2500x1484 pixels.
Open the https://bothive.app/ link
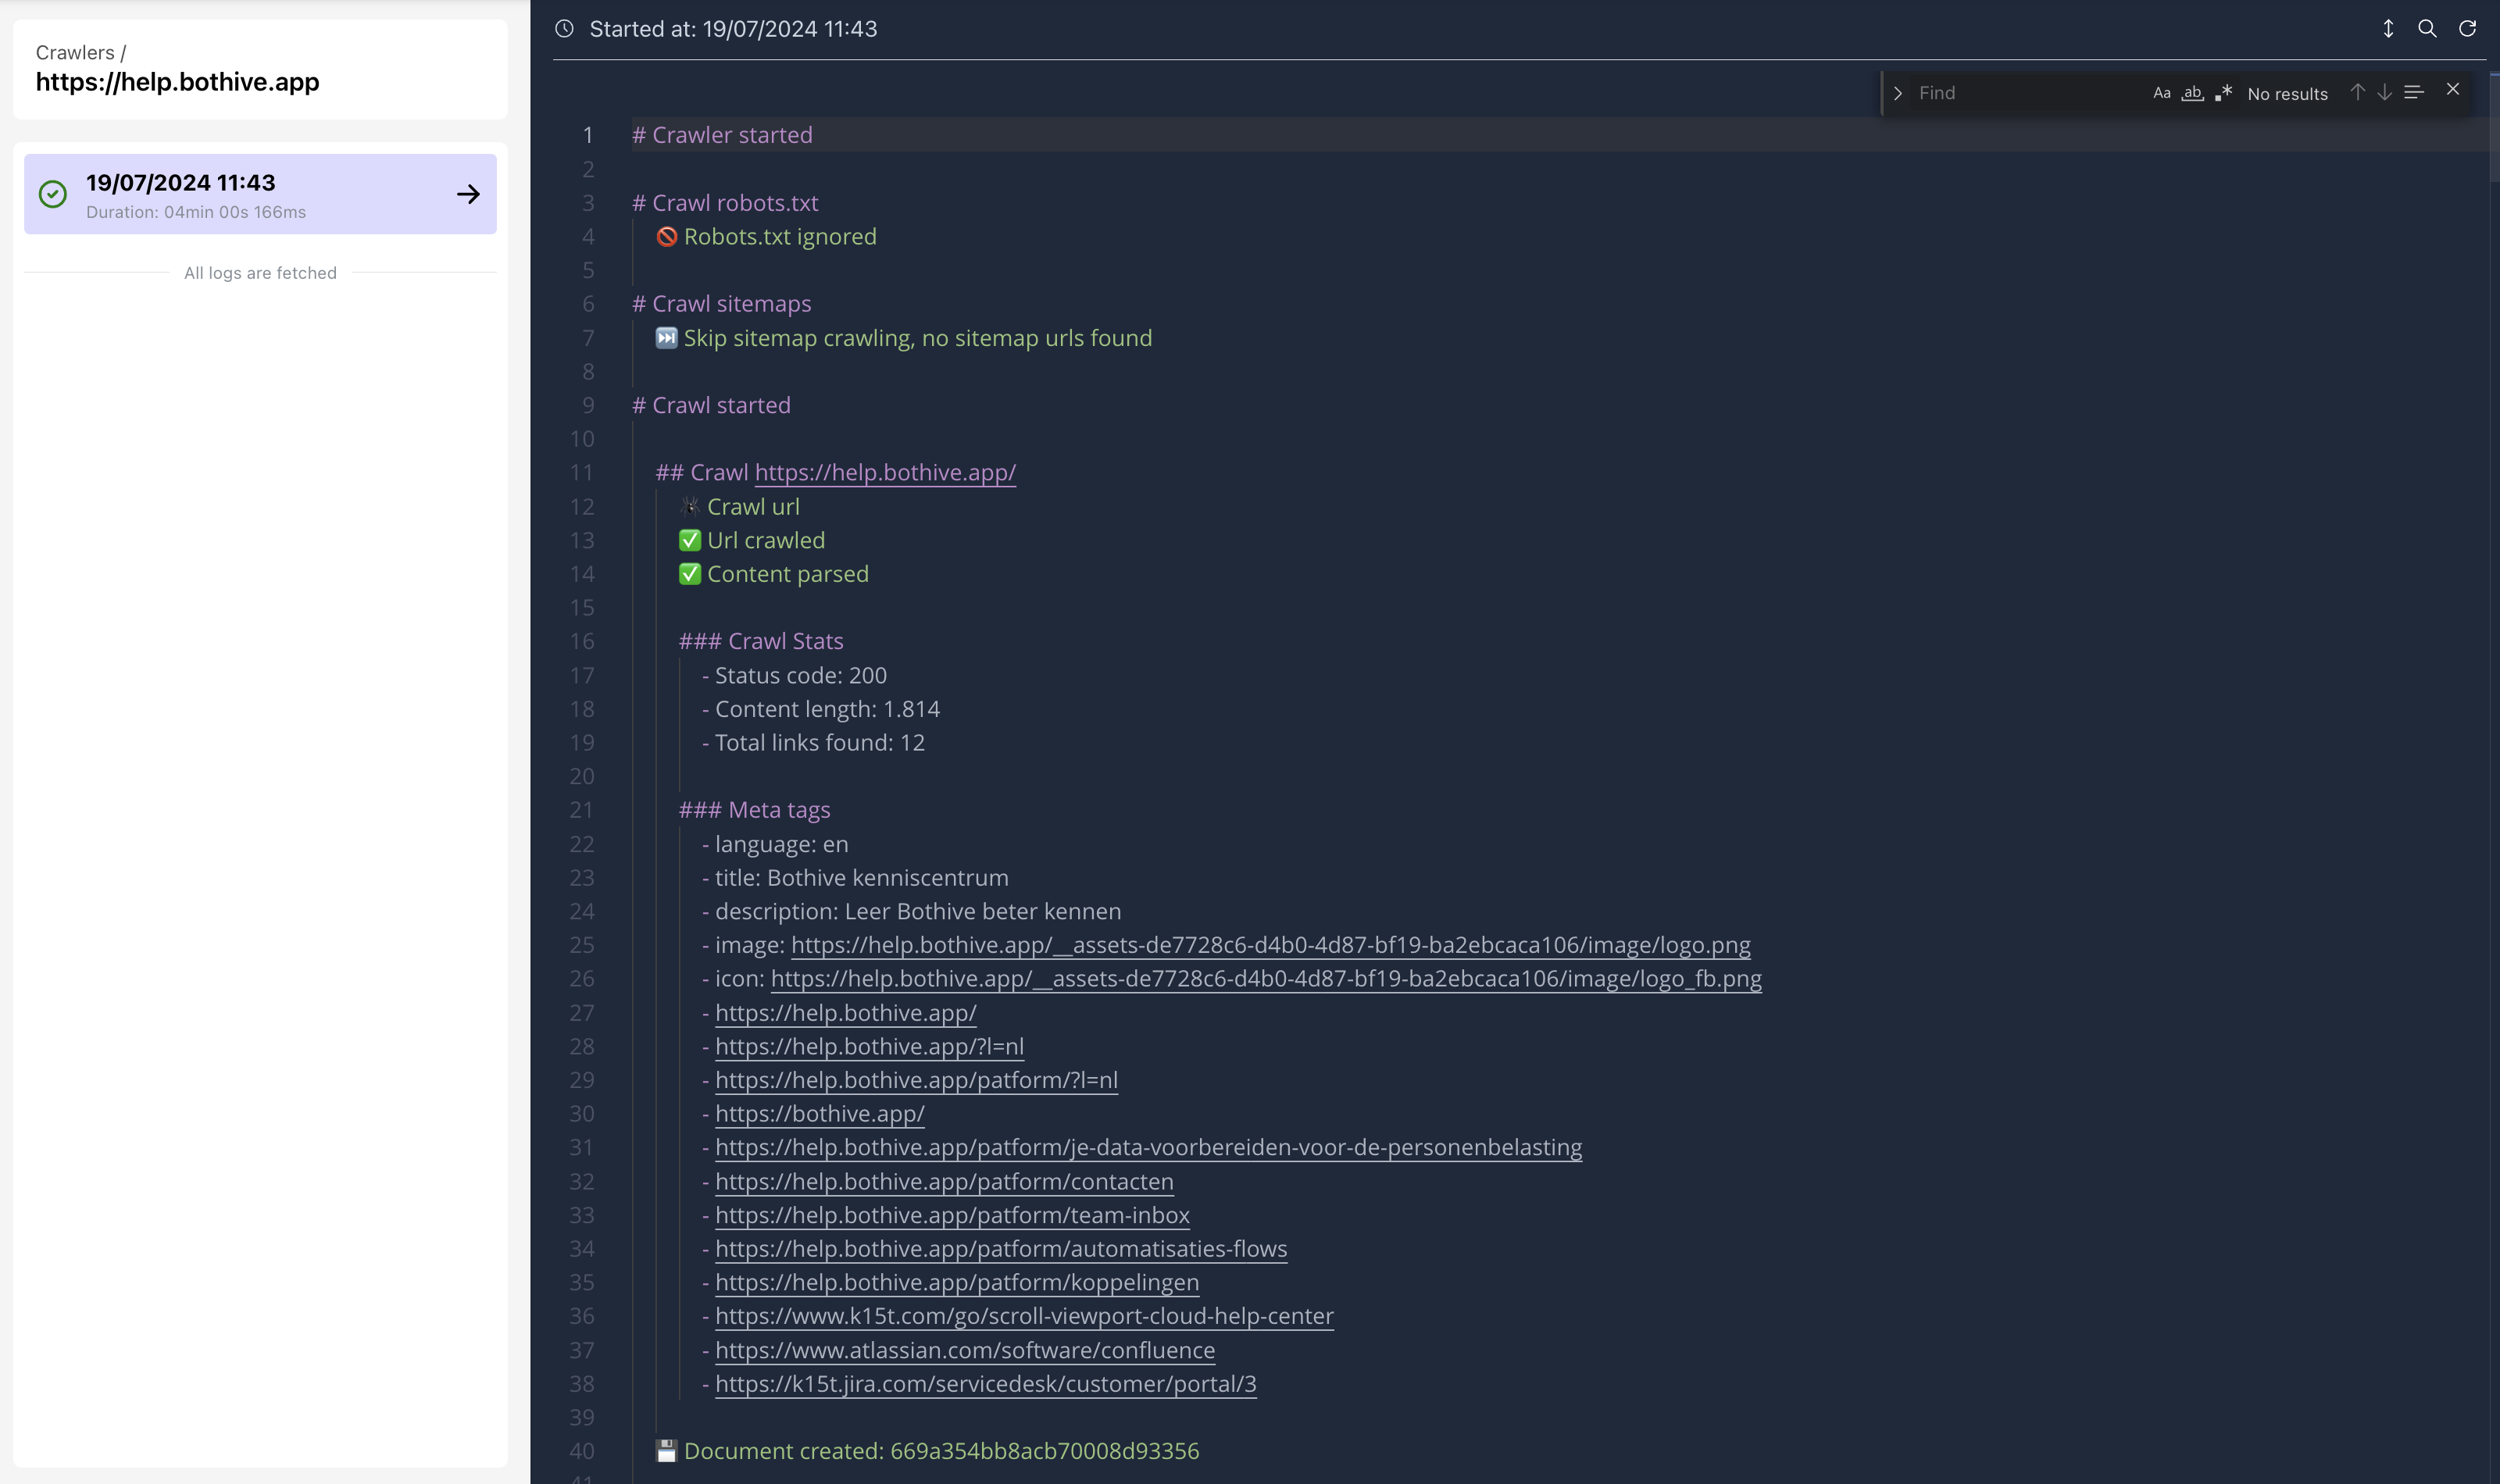(820, 1114)
